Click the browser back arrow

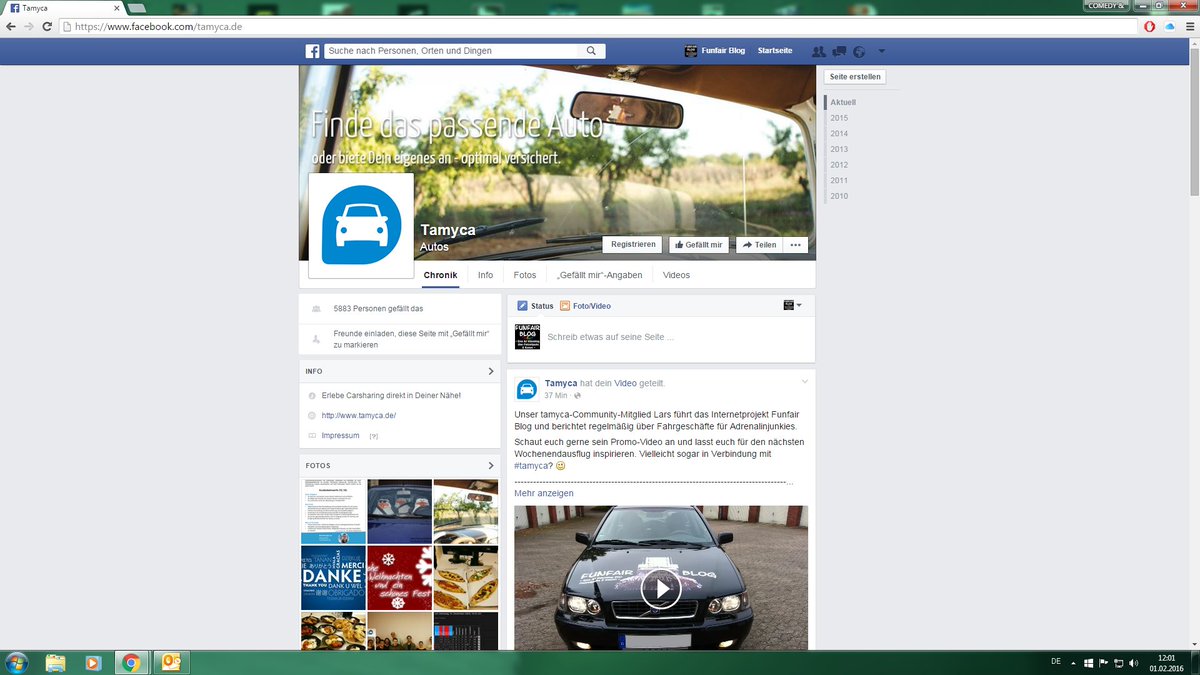pos(11,27)
